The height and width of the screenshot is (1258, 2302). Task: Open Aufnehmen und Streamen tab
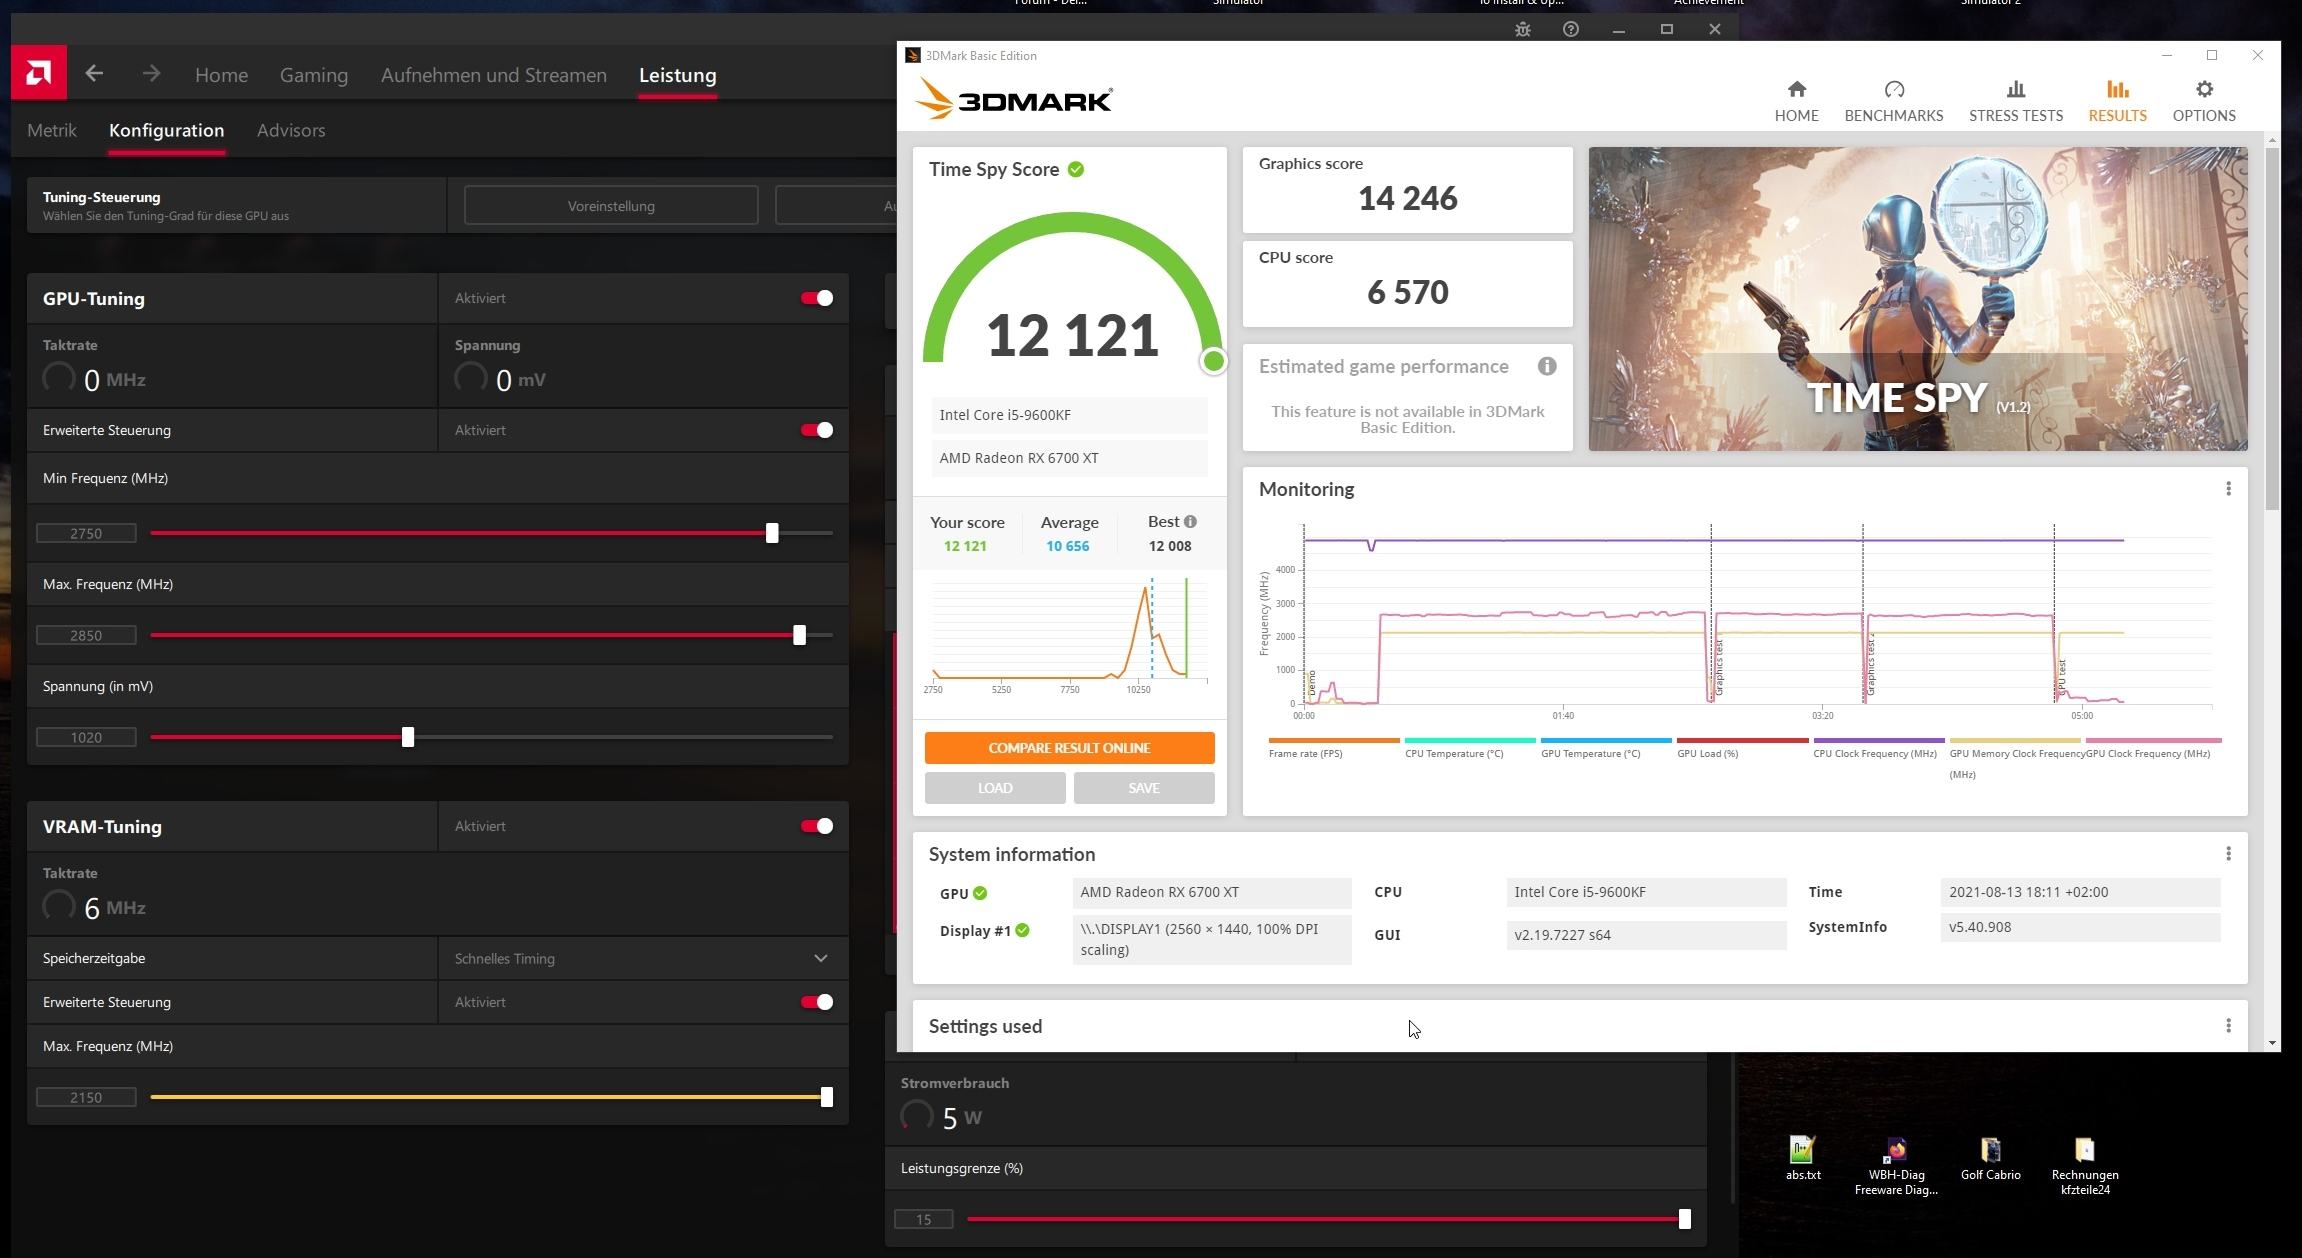click(493, 75)
